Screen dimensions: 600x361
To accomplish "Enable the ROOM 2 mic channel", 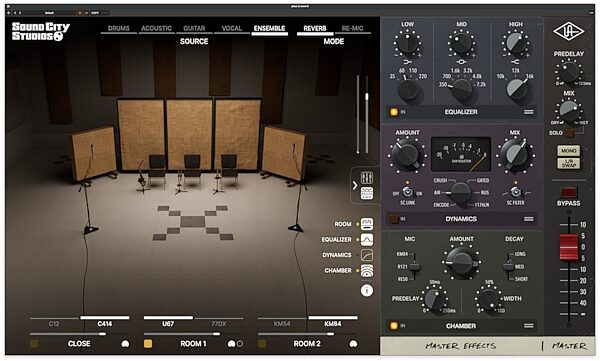I will 262,344.
